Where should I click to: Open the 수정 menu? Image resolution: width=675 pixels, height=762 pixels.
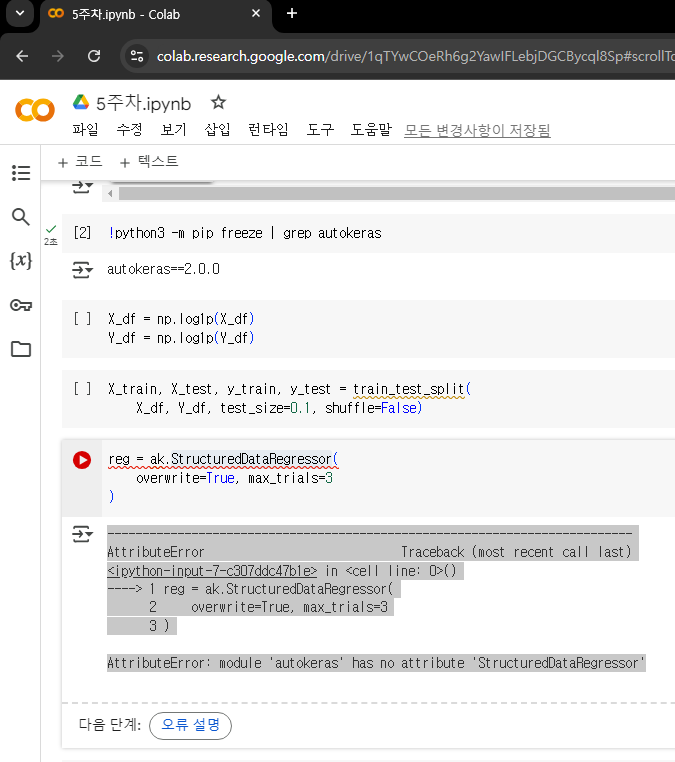pyautogui.click(x=130, y=129)
